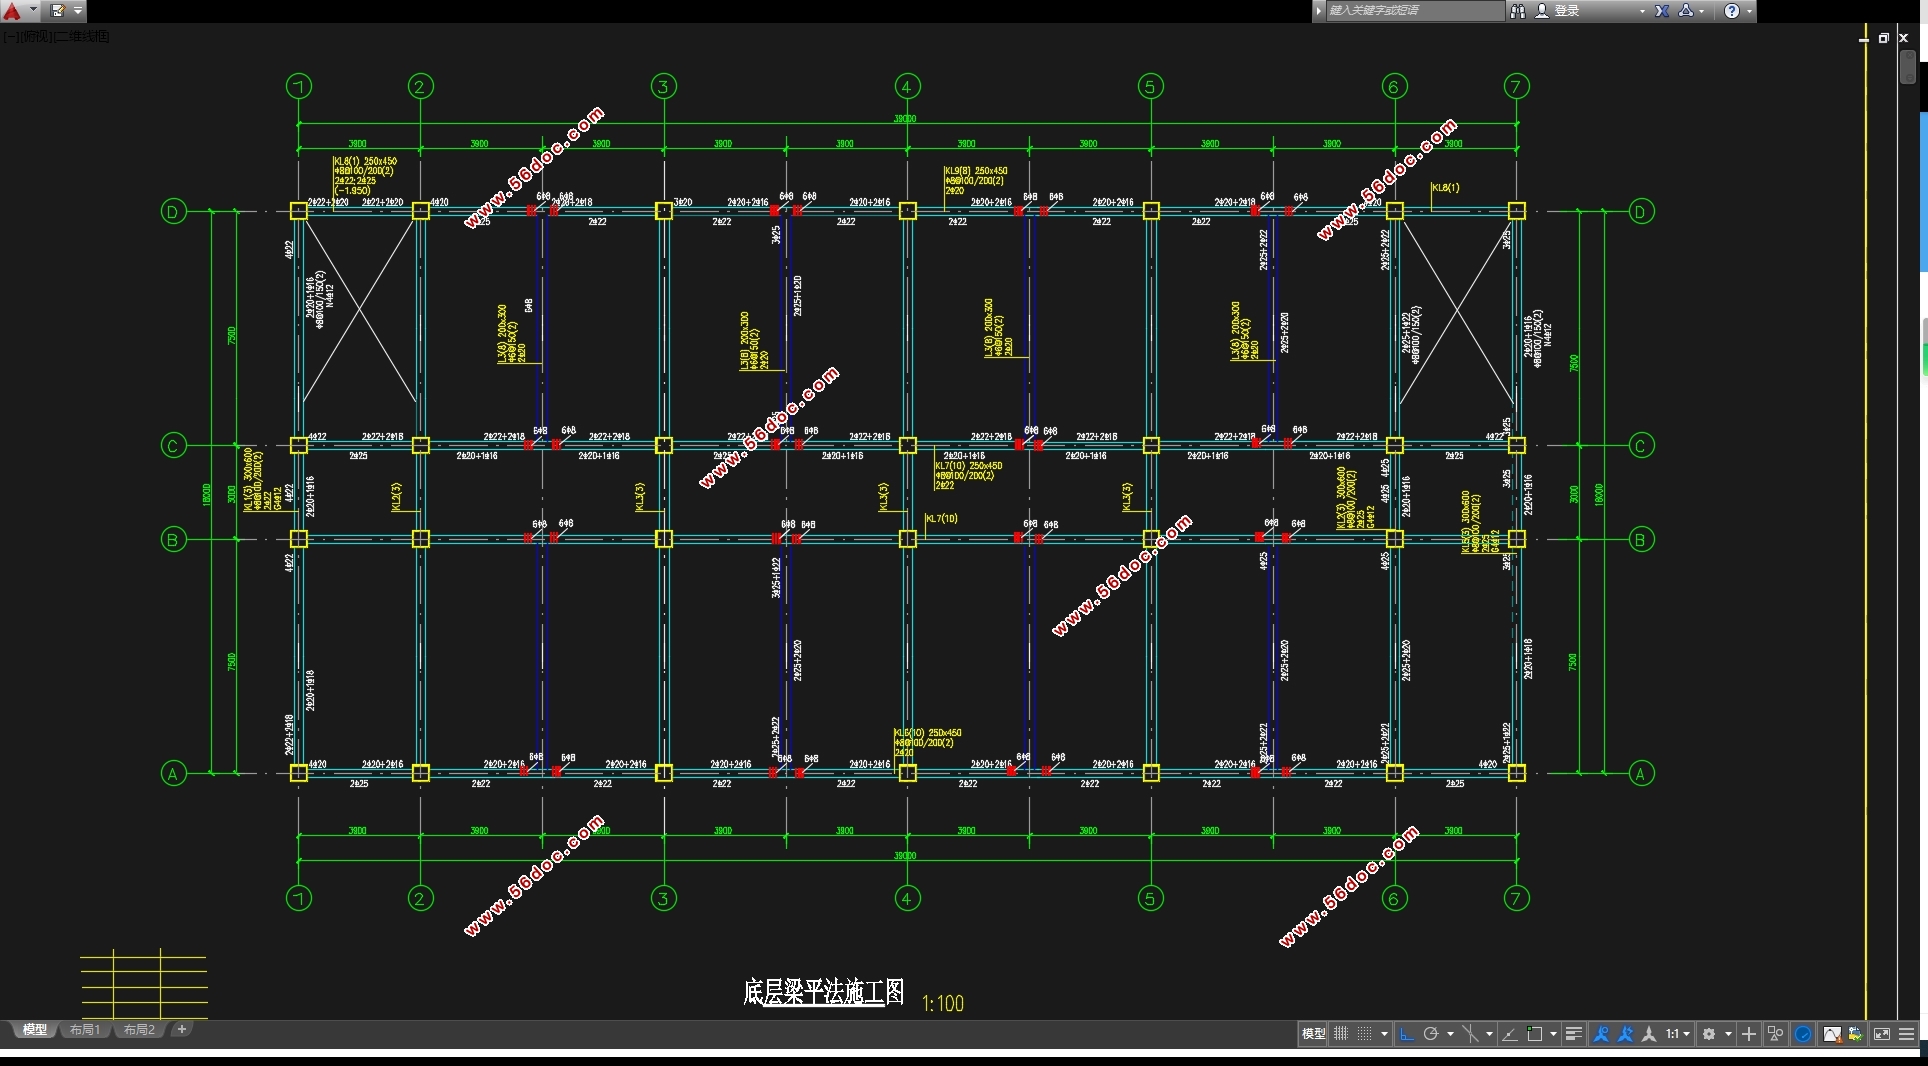Image resolution: width=1928 pixels, height=1066 pixels.
Task: Click the viewport [-] control label
Action: (11, 37)
